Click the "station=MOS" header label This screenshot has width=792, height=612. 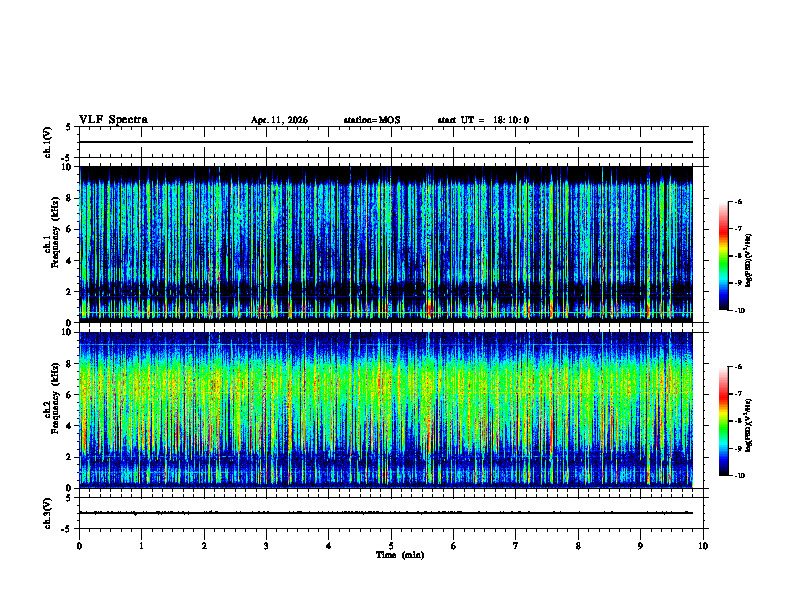372,120
